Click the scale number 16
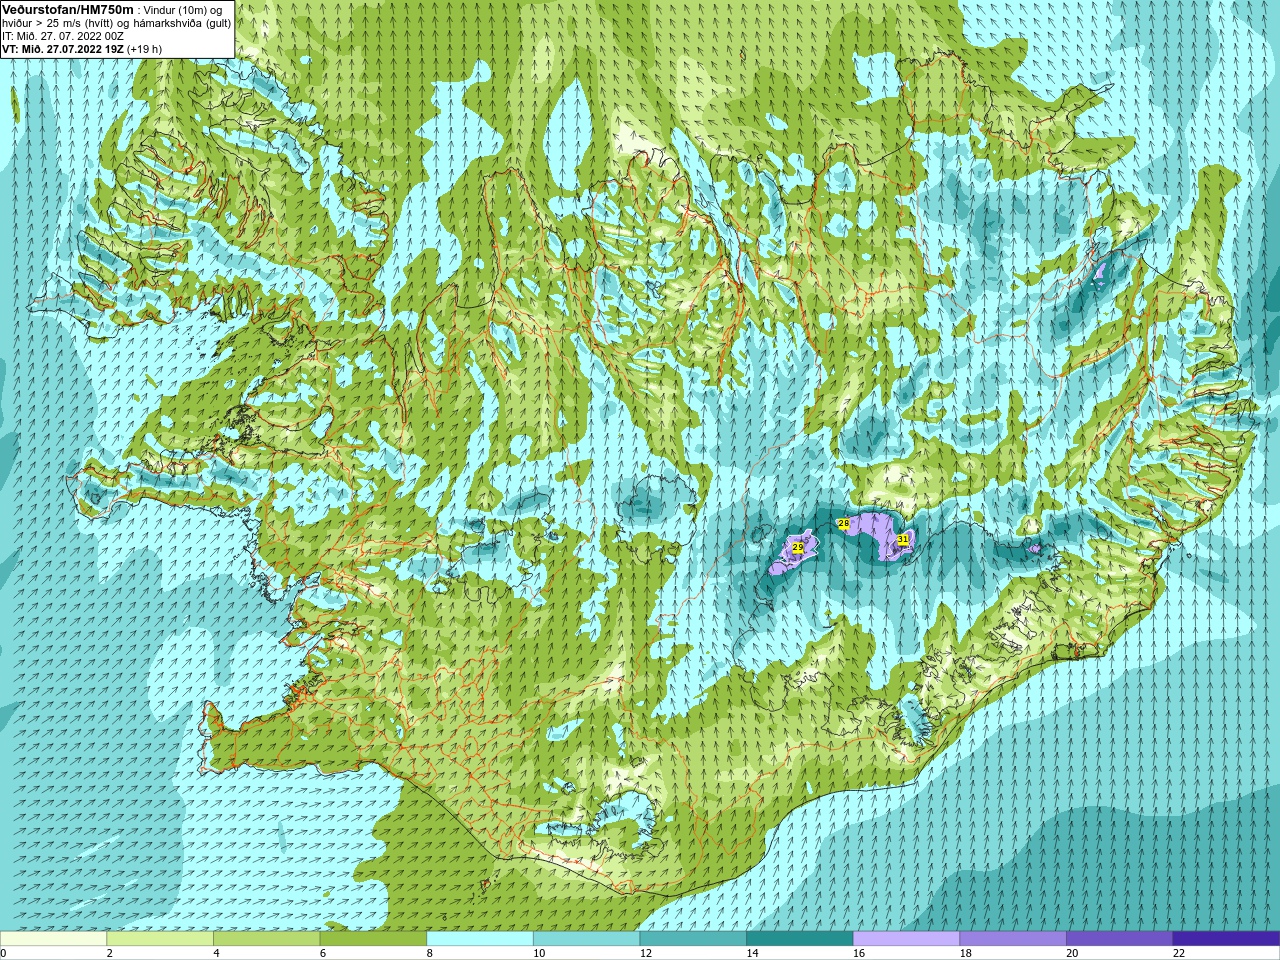This screenshot has height=960, width=1280. click(x=859, y=953)
